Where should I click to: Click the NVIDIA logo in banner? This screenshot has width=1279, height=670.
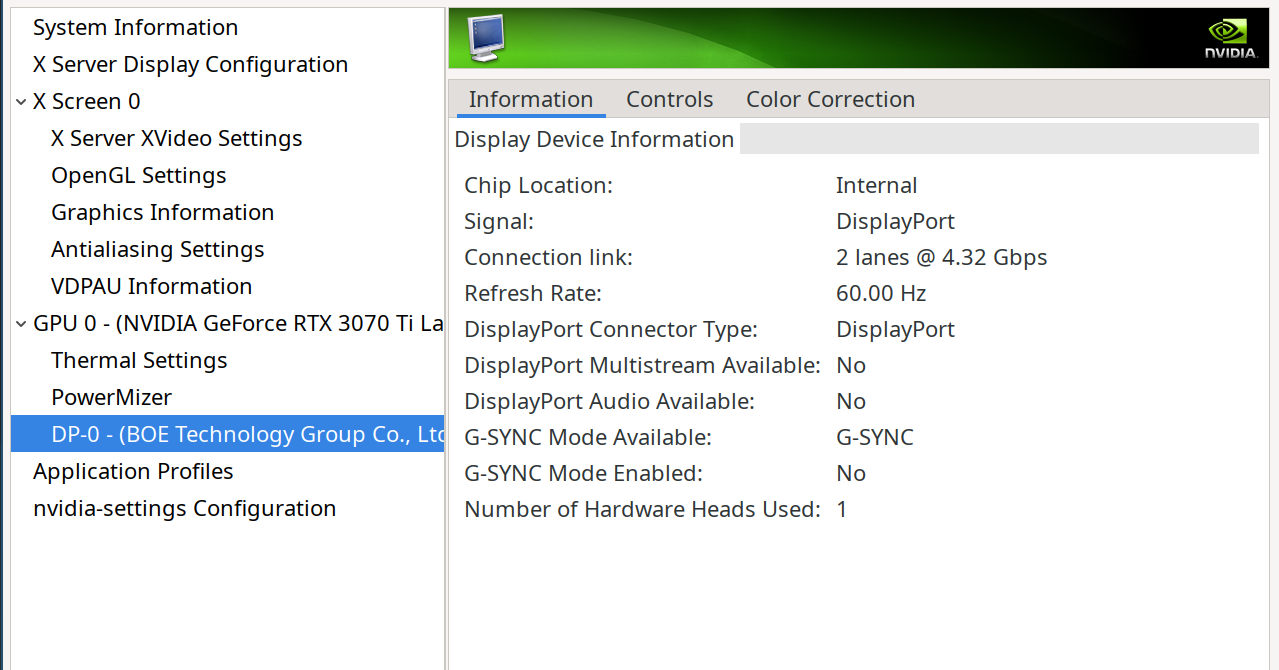[1230, 39]
